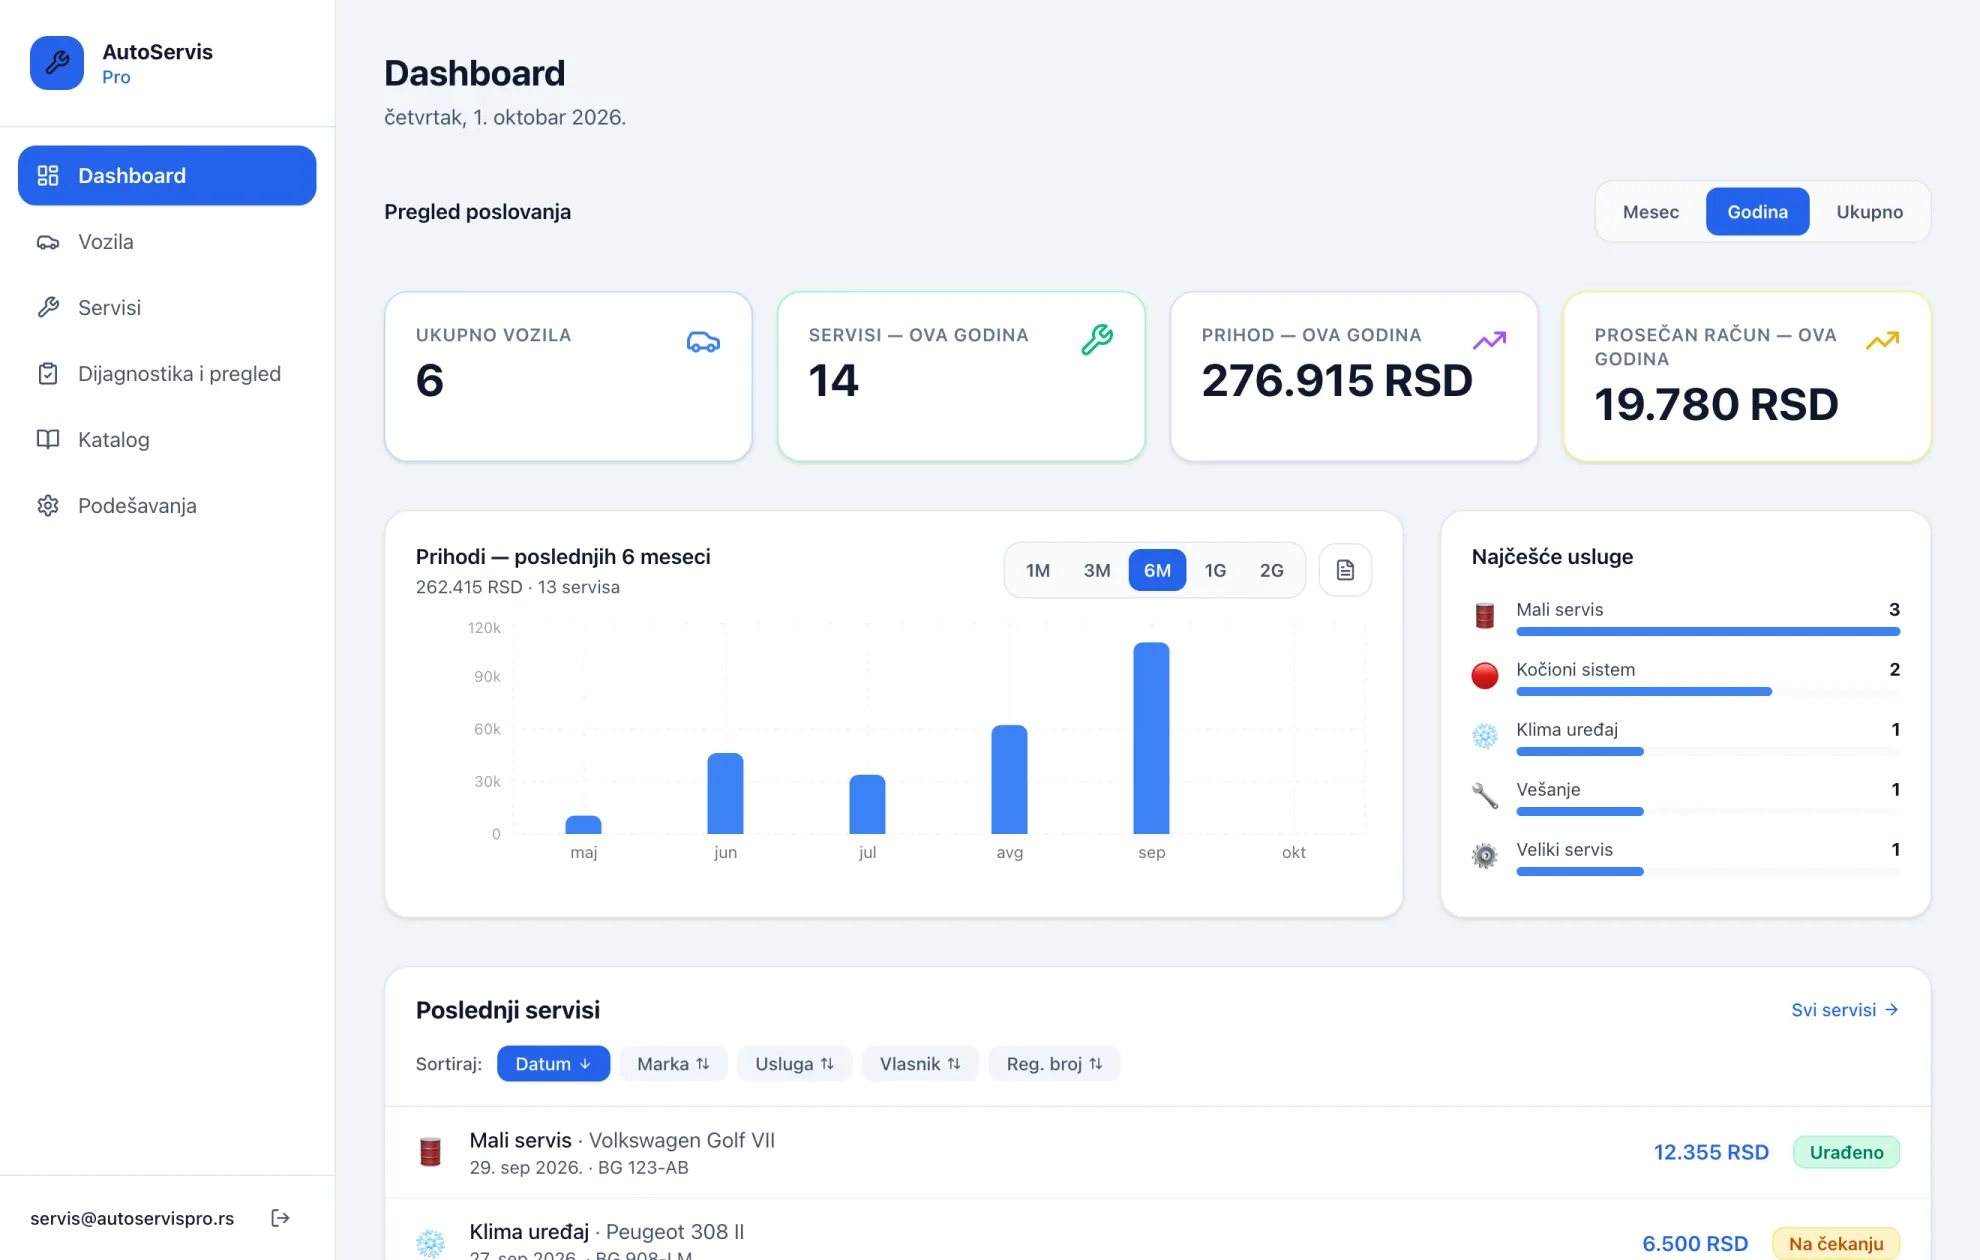This screenshot has height=1260, width=1980.
Task: Set chart range to 2G
Action: tap(1271, 570)
